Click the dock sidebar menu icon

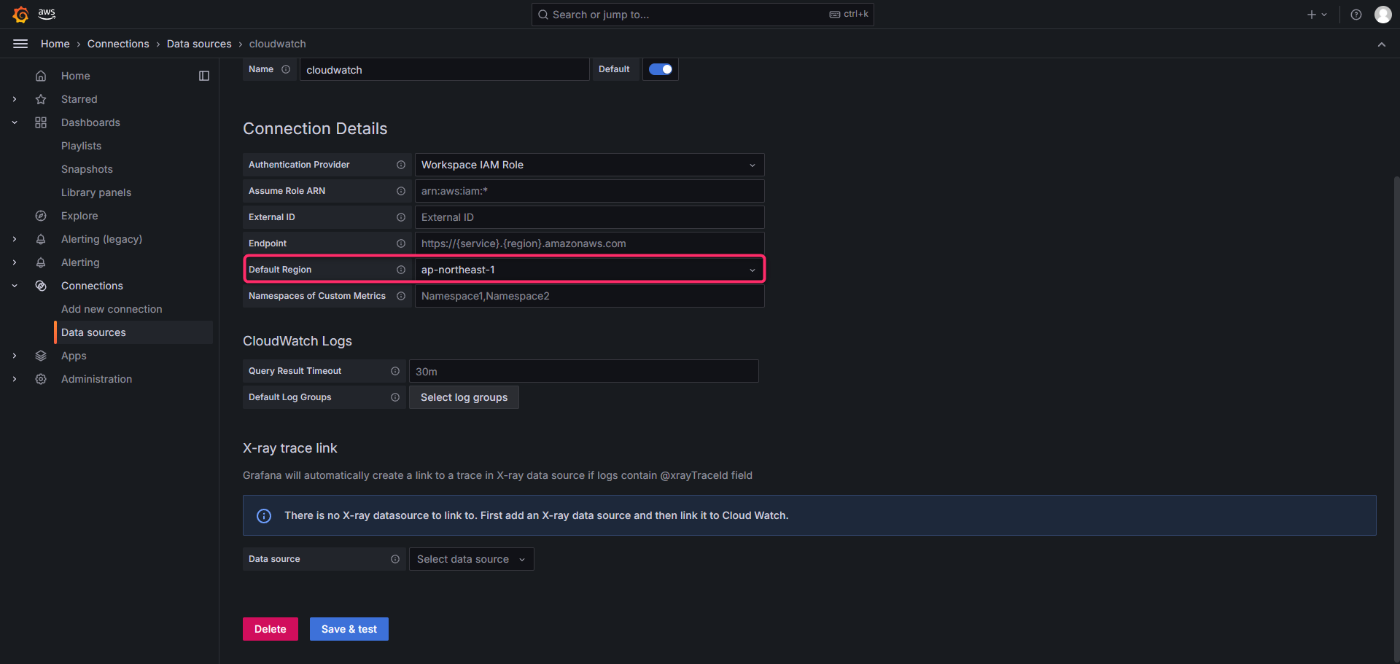click(204, 76)
